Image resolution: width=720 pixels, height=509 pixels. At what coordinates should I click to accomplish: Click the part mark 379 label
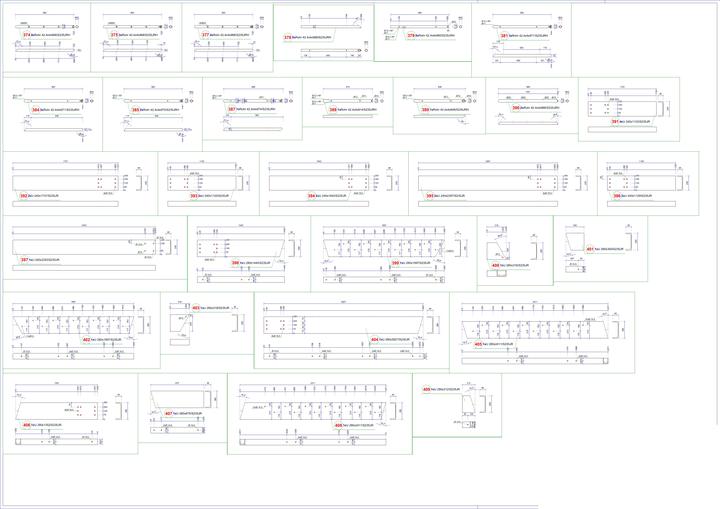pyautogui.click(x=411, y=35)
